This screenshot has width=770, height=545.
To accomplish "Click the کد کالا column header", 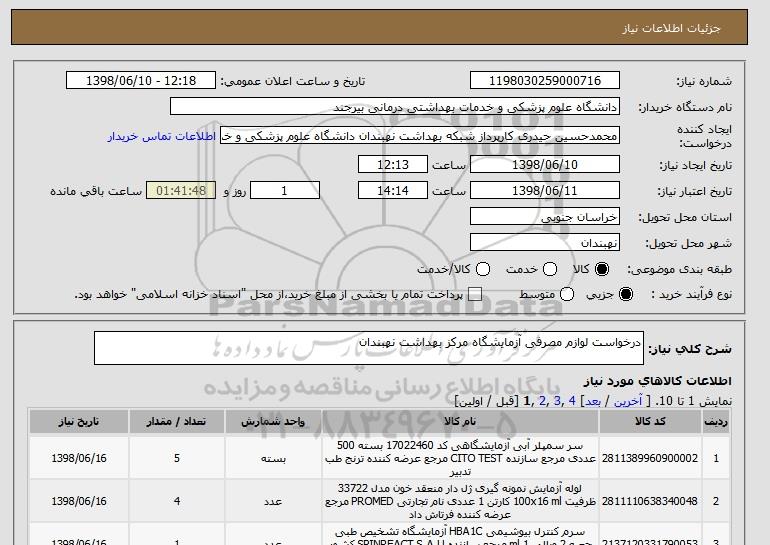I will coord(650,422).
